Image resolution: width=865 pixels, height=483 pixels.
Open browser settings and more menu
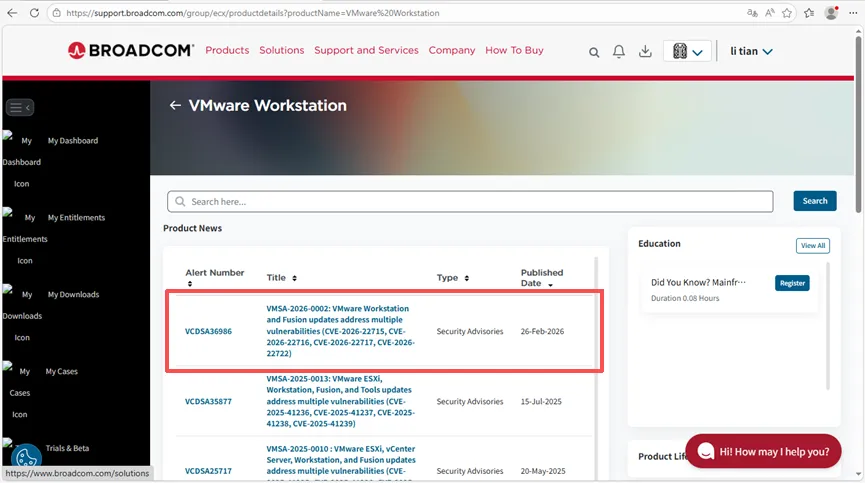tap(853, 13)
